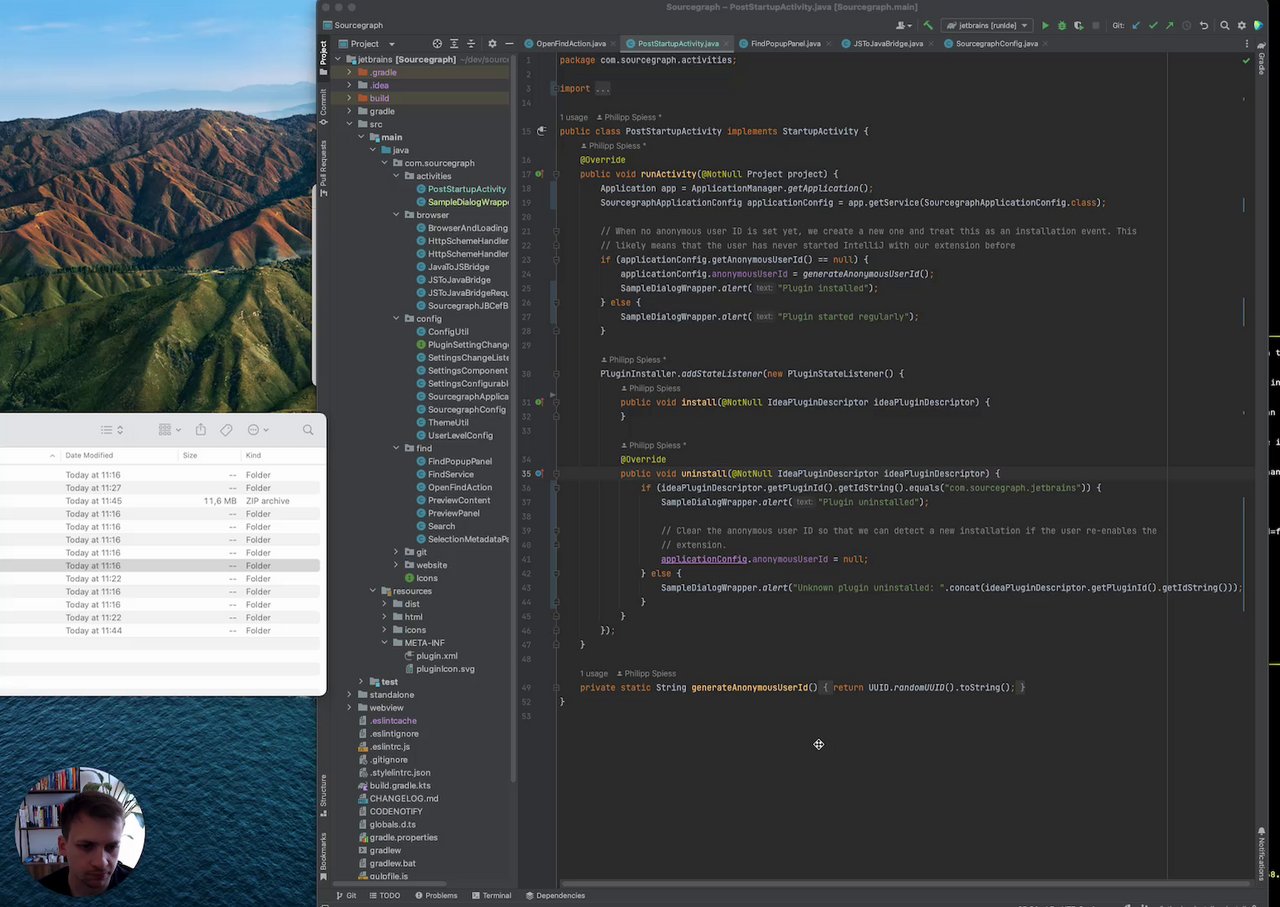Select the ZIP archive row in Finder

[x=160, y=501]
